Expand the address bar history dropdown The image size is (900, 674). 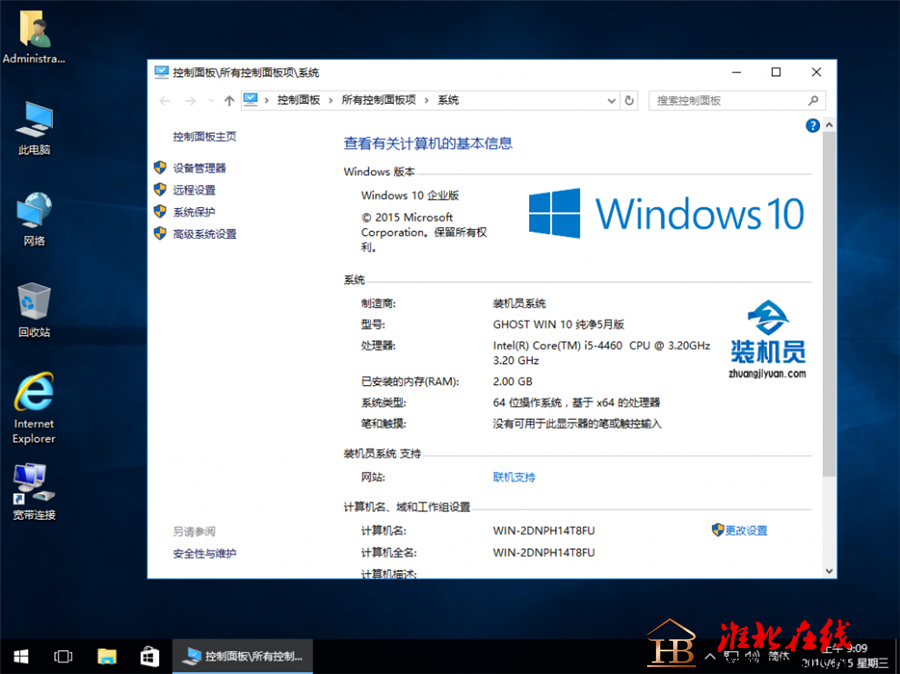pyautogui.click(x=611, y=101)
